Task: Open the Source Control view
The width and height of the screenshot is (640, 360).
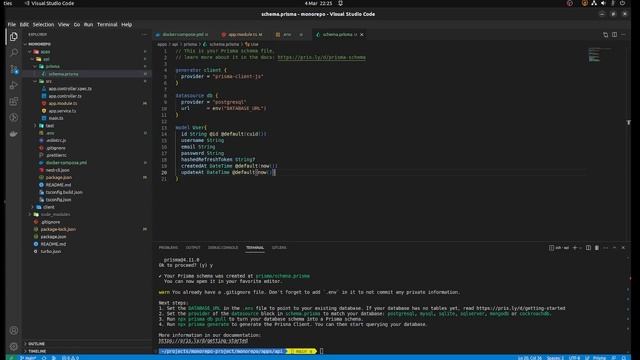Action: point(13,69)
